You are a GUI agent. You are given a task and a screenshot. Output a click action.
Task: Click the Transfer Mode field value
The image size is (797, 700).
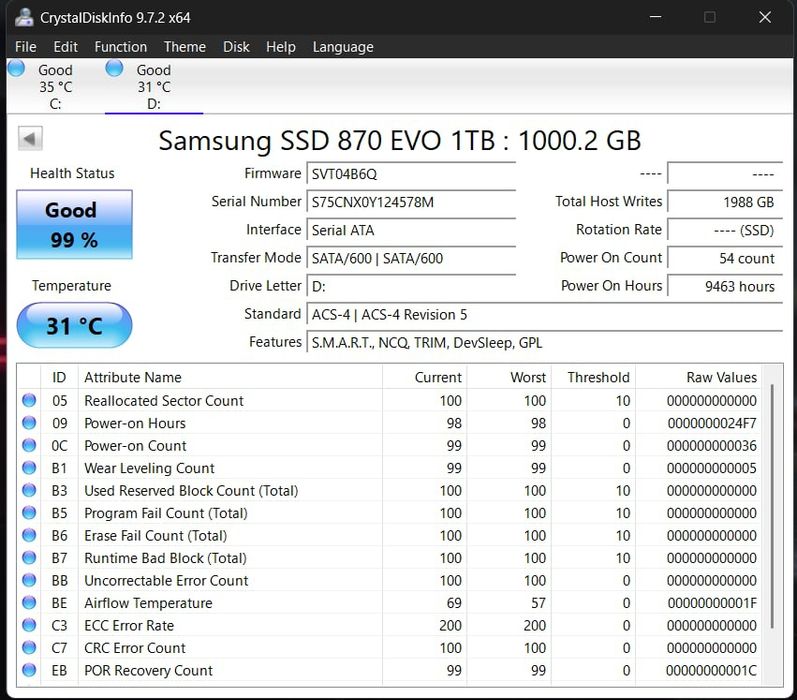tap(411, 258)
